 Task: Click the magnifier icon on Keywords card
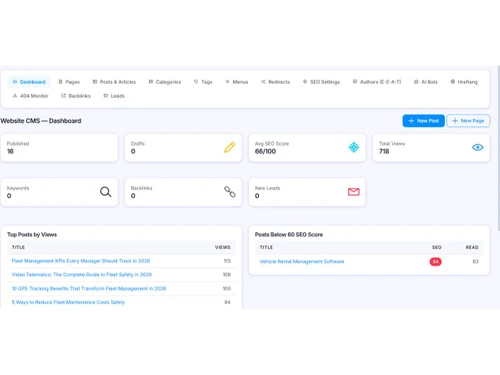[106, 192]
